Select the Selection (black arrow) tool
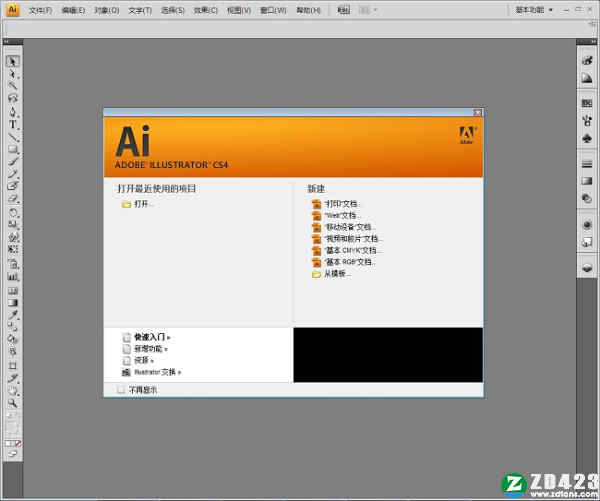 click(x=13, y=62)
